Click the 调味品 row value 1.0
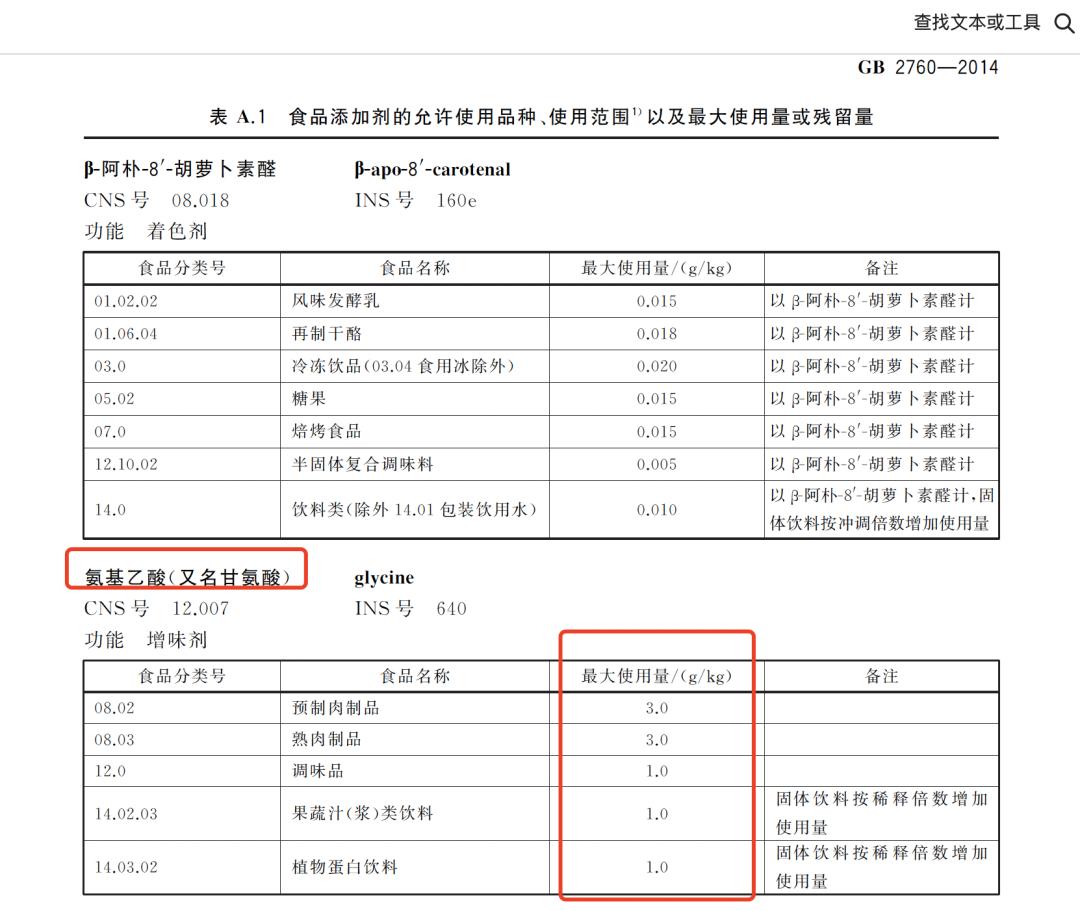 pos(656,771)
